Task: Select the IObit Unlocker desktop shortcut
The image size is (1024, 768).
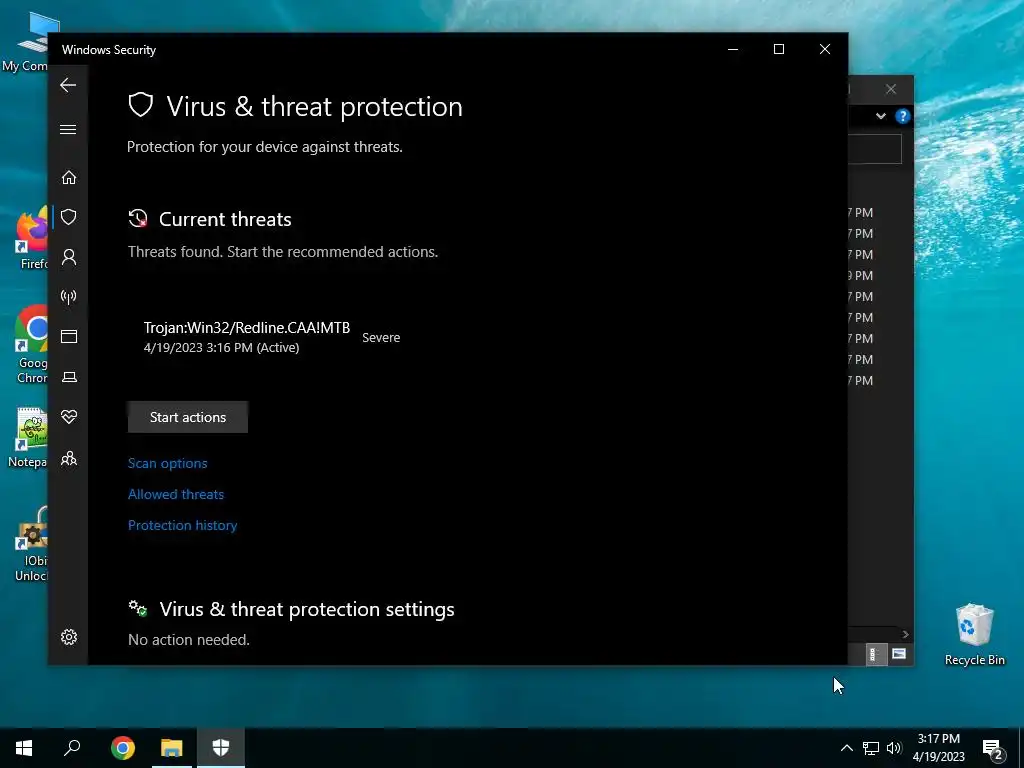Action: coord(31,543)
